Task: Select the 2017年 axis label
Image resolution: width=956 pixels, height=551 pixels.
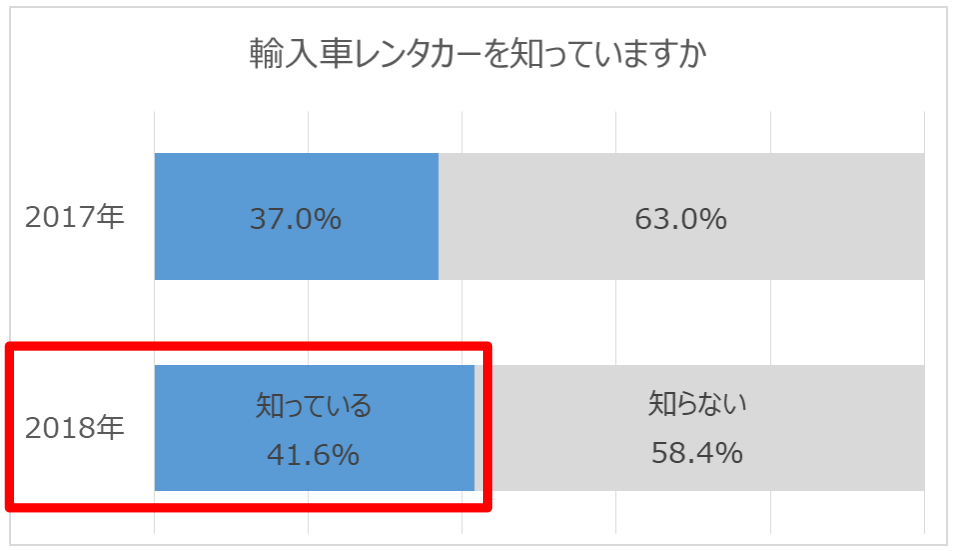Action: [x=74, y=217]
